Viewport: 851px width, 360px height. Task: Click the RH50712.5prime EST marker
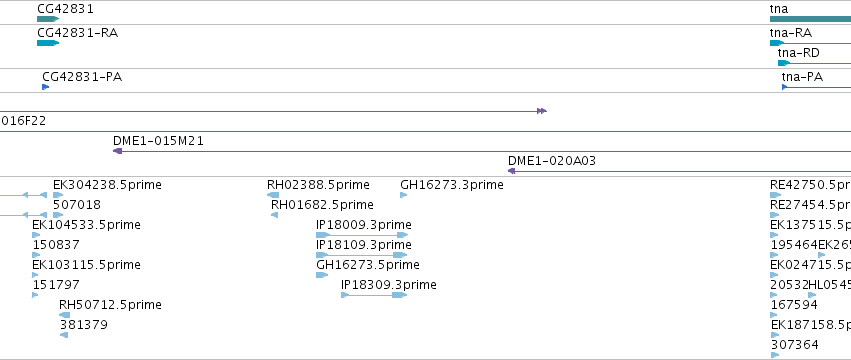pos(65,315)
